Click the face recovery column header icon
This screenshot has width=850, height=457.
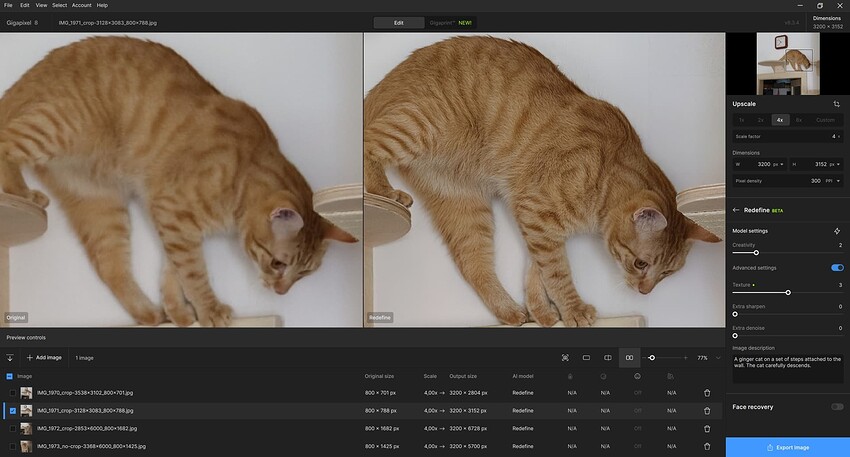[638, 376]
